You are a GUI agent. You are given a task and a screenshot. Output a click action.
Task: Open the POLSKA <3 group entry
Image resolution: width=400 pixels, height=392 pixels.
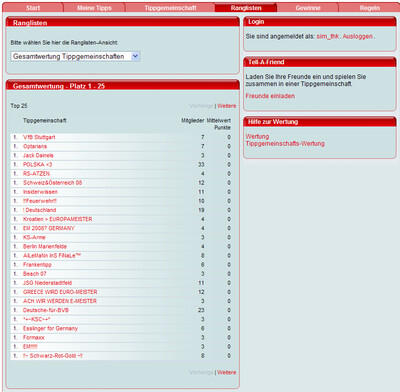click(37, 165)
